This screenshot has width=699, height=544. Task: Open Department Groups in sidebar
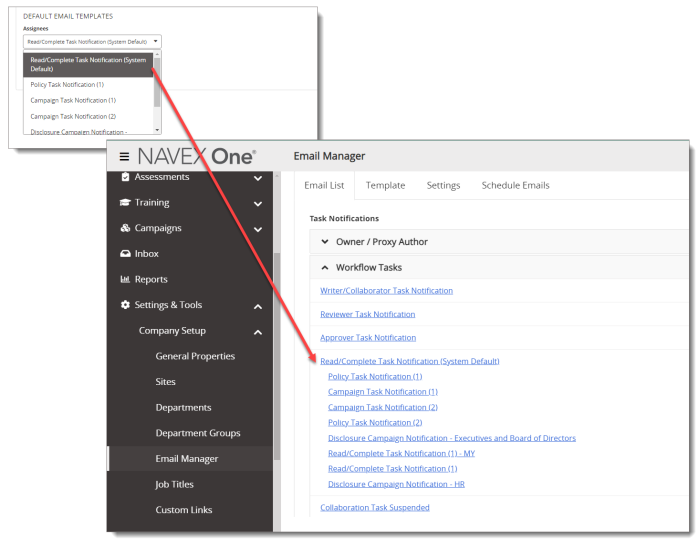click(x=197, y=433)
